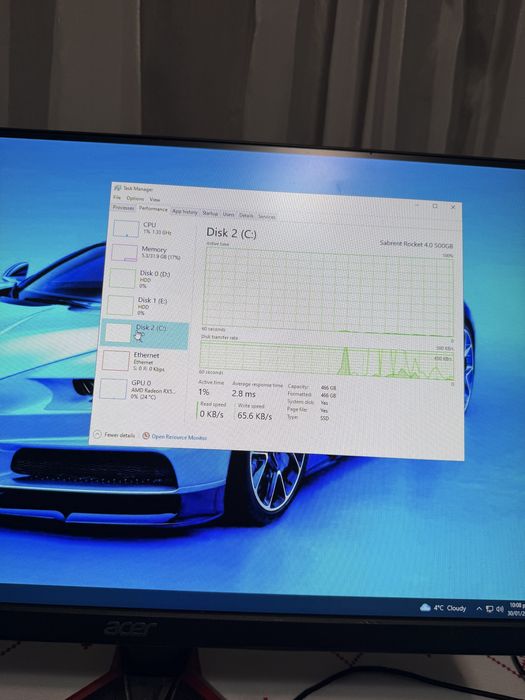525x700 pixels.
Task: Select the Ethernet performance item
Action: [144, 361]
